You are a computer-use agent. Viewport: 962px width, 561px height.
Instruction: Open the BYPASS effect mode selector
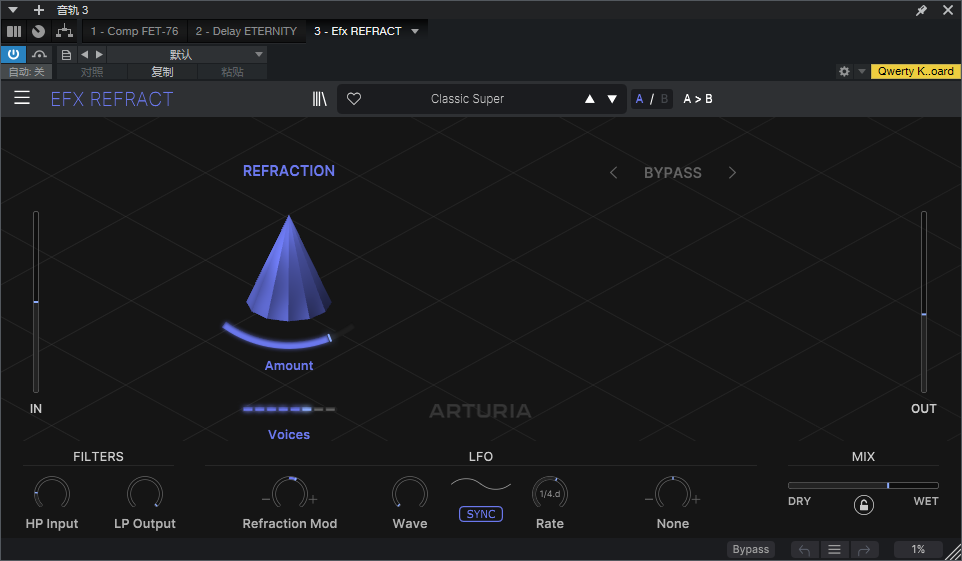pos(672,173)
